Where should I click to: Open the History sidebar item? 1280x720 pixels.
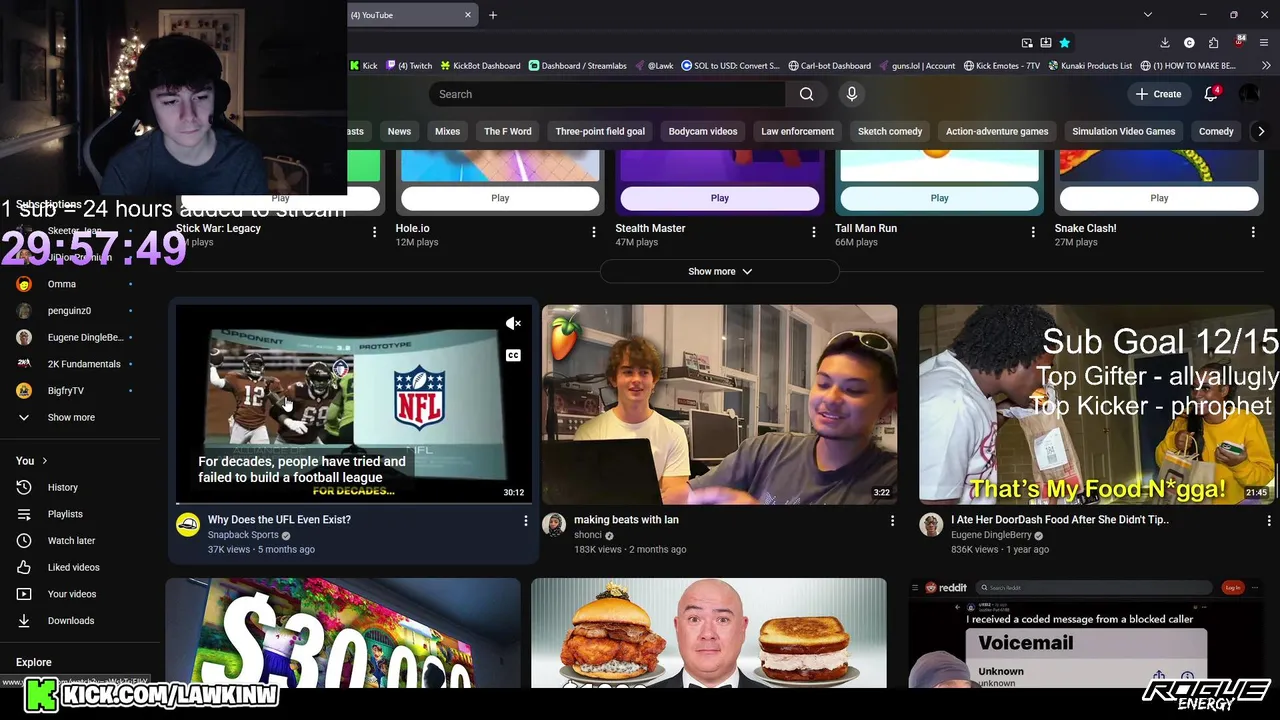(62, 487)
